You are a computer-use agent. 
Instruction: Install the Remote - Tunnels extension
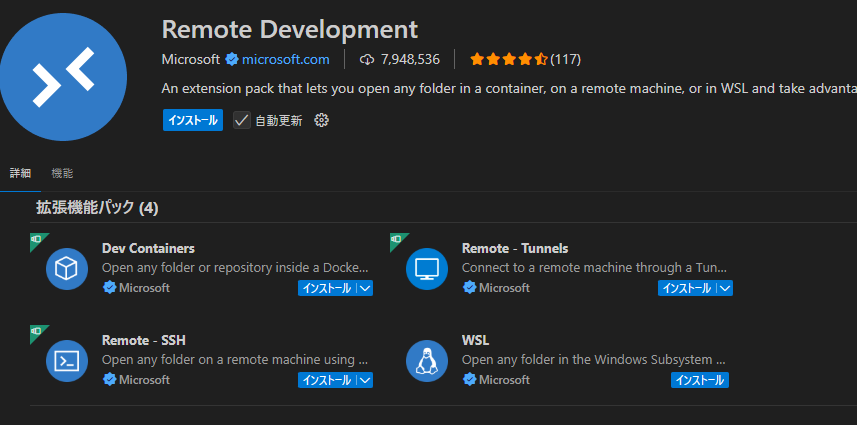point(687,288)
